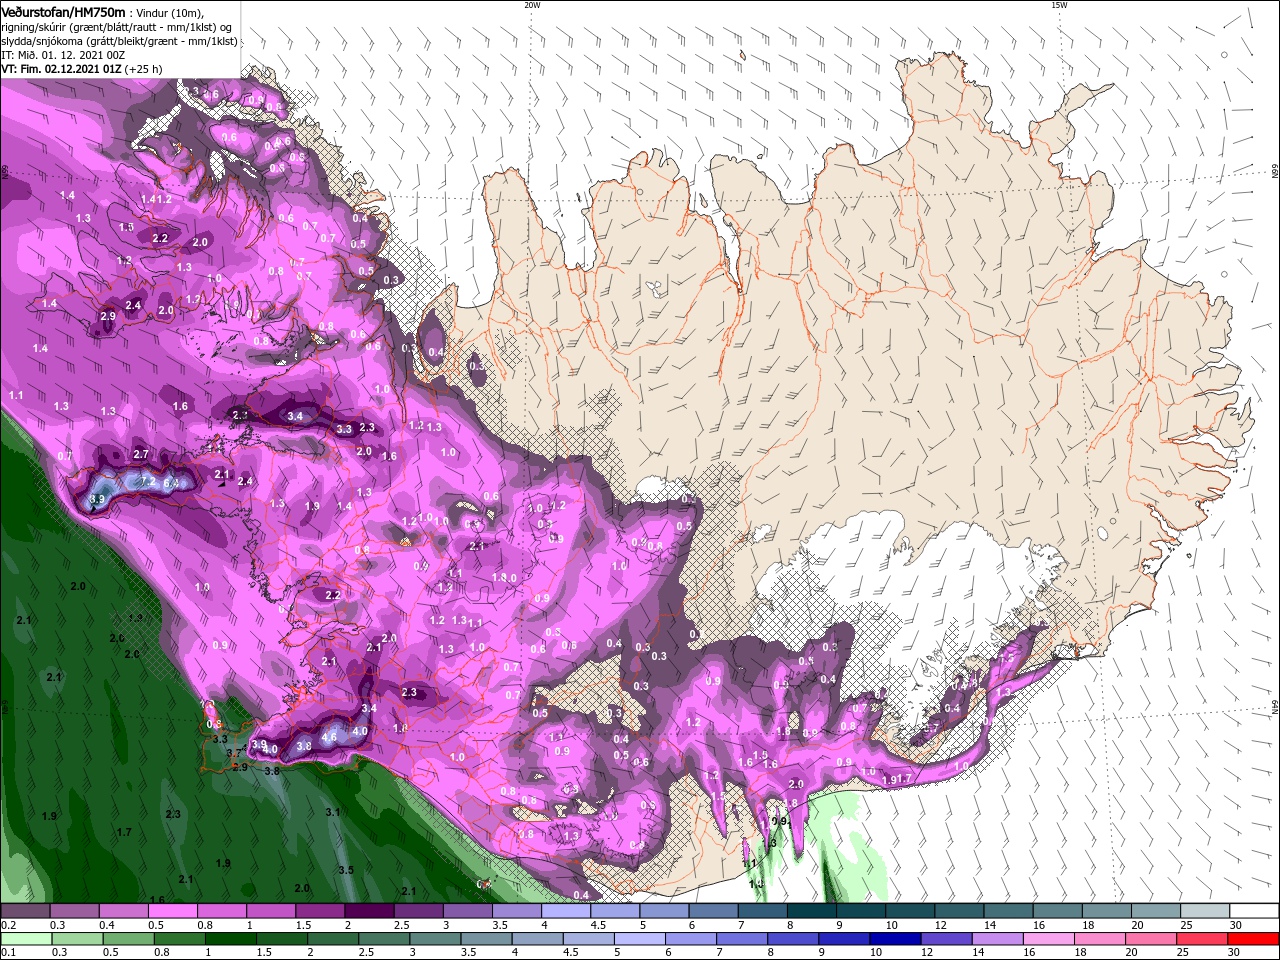Click the 30 label in the upper legend

coord(1236,925)
